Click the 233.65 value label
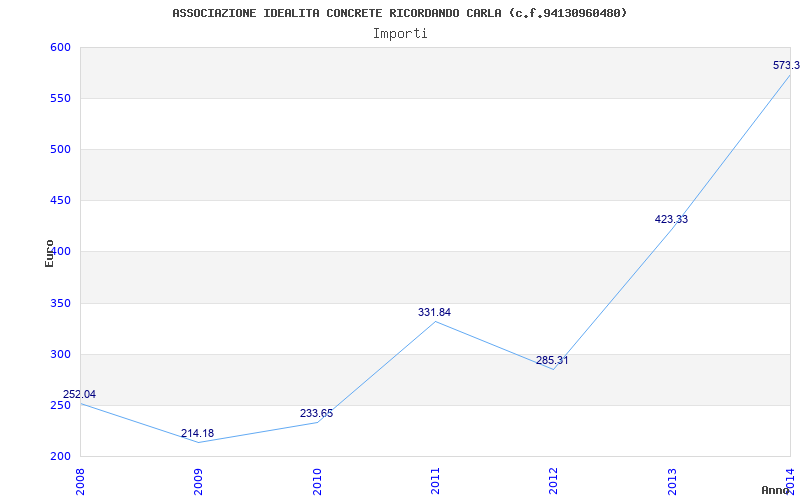Viewport: 800px width, 500px height. pyautogui.click(x=316, y=413)
